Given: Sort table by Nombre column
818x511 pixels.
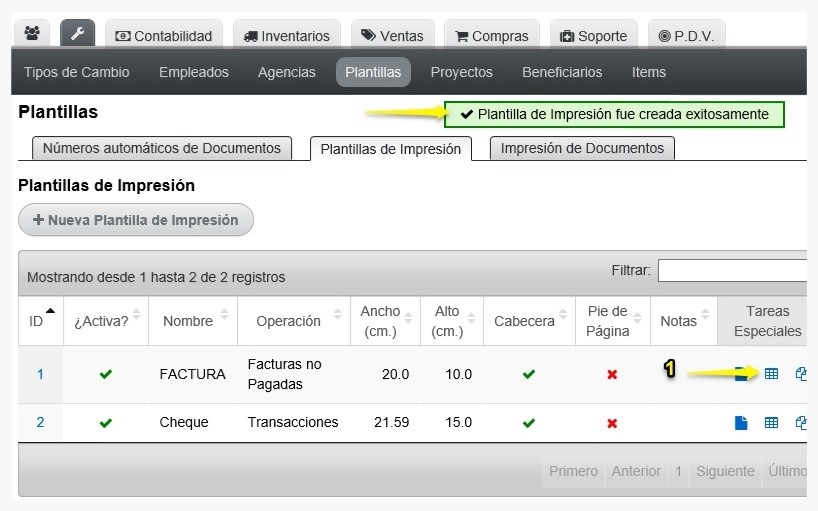Looking at the screenshot, I should (x=193, y=321).
